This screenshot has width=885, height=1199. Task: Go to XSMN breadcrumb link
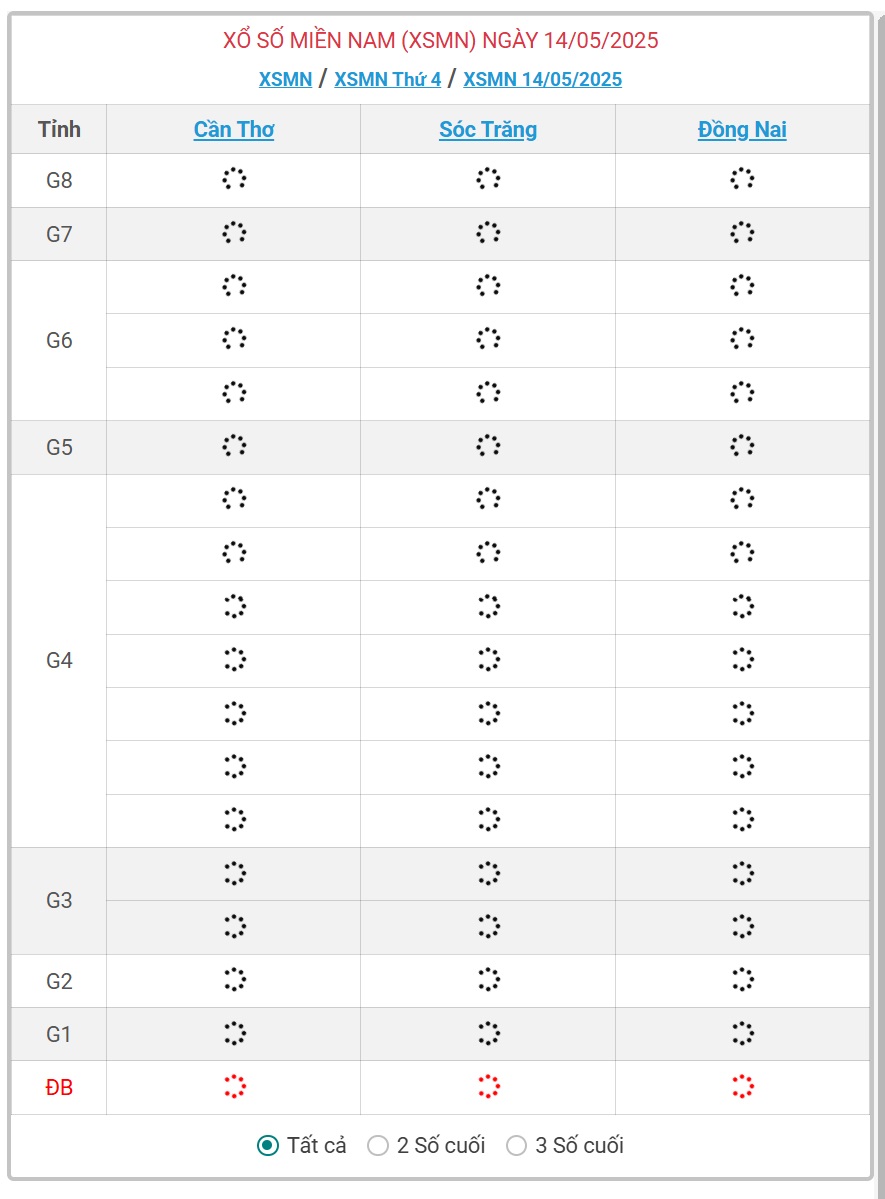[285, 79]
